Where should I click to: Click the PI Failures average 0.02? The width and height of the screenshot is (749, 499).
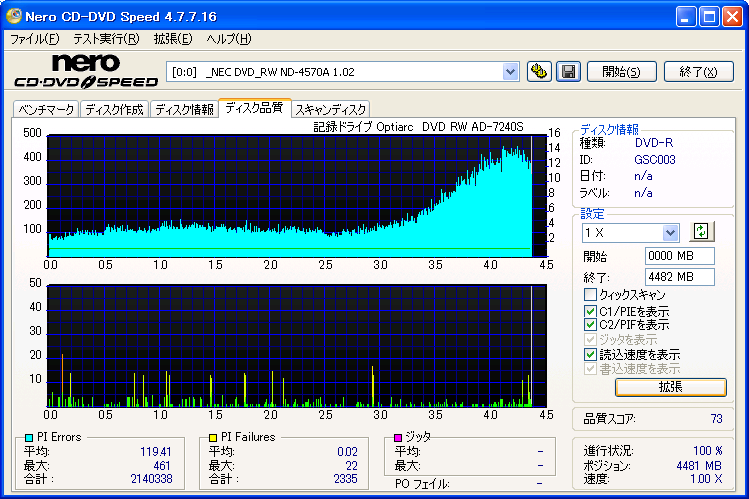[x=347, y=452]
